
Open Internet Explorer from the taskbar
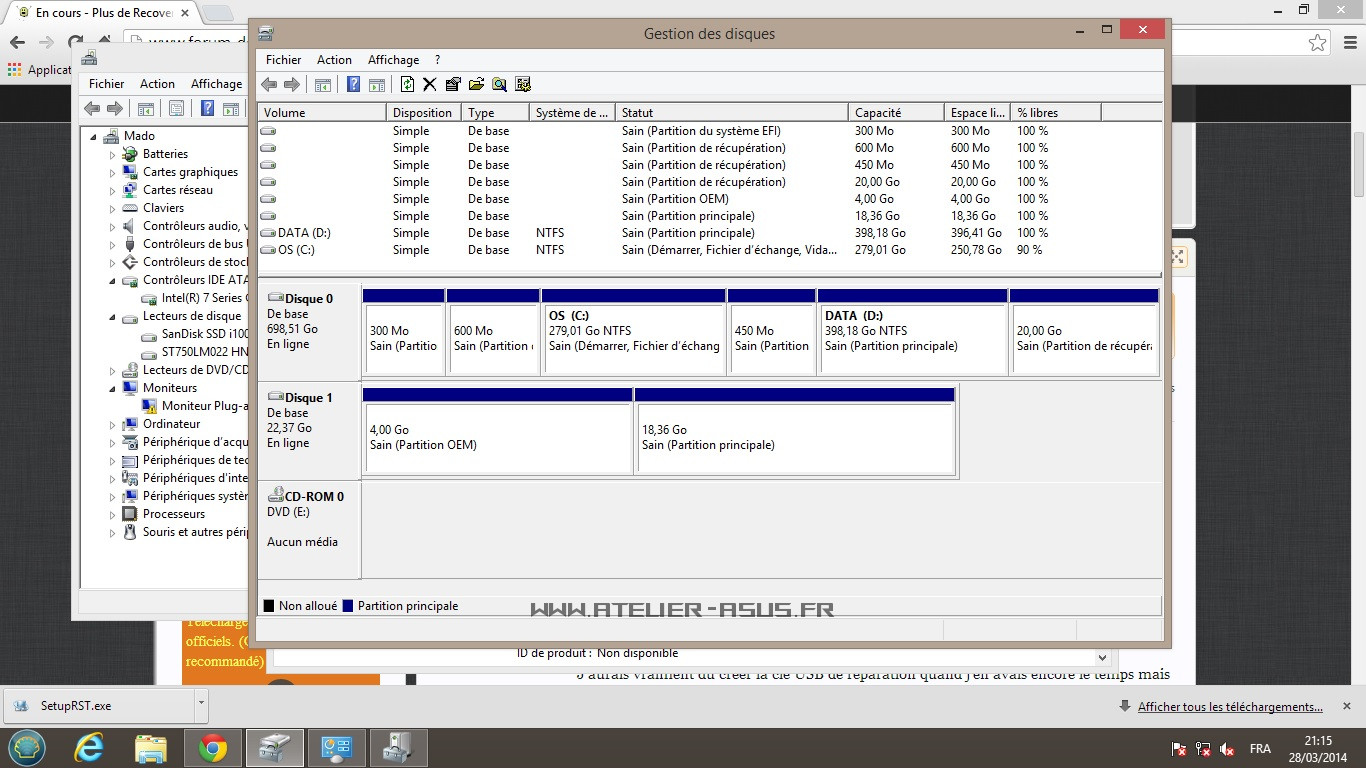[x=89, y=748]
